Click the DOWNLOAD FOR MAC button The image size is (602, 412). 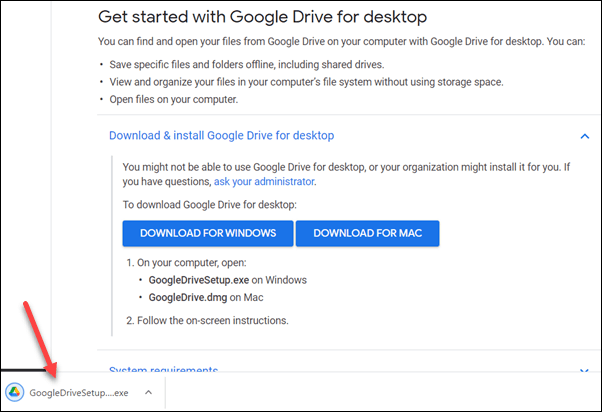click(367, 233)
